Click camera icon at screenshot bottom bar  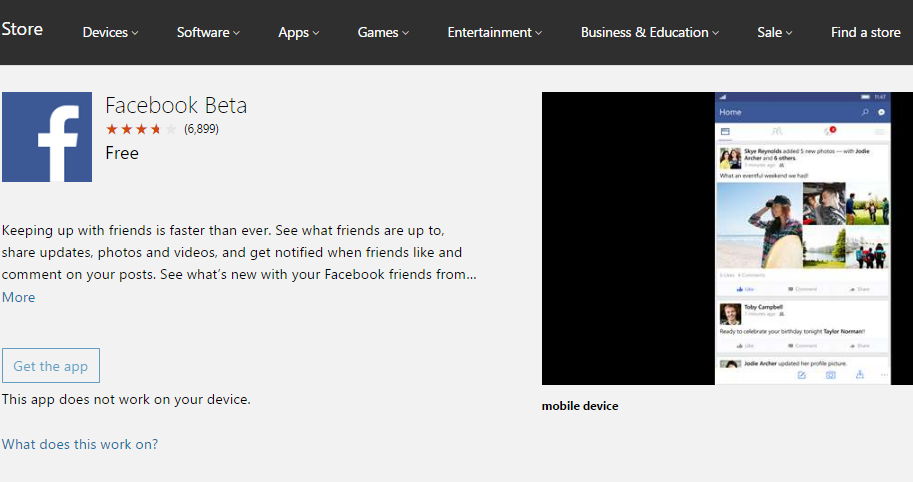tap(831, 375)
